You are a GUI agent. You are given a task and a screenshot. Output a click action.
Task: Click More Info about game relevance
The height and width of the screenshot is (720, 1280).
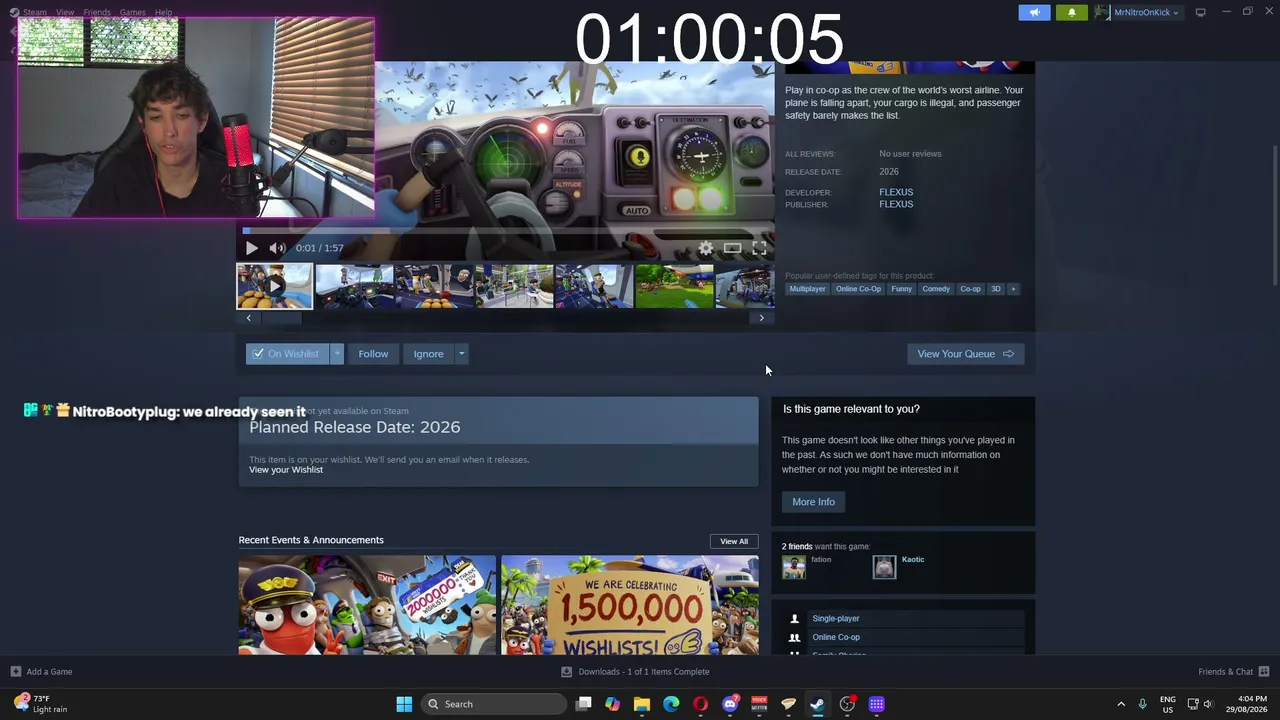coord(813,502)
